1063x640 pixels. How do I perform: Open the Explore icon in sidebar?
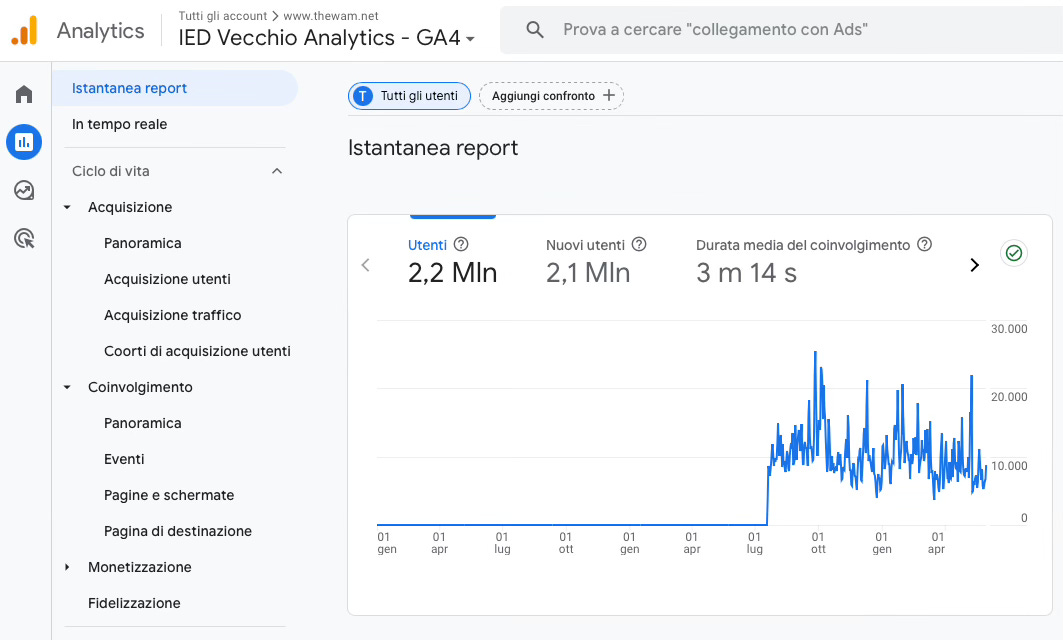24,191
